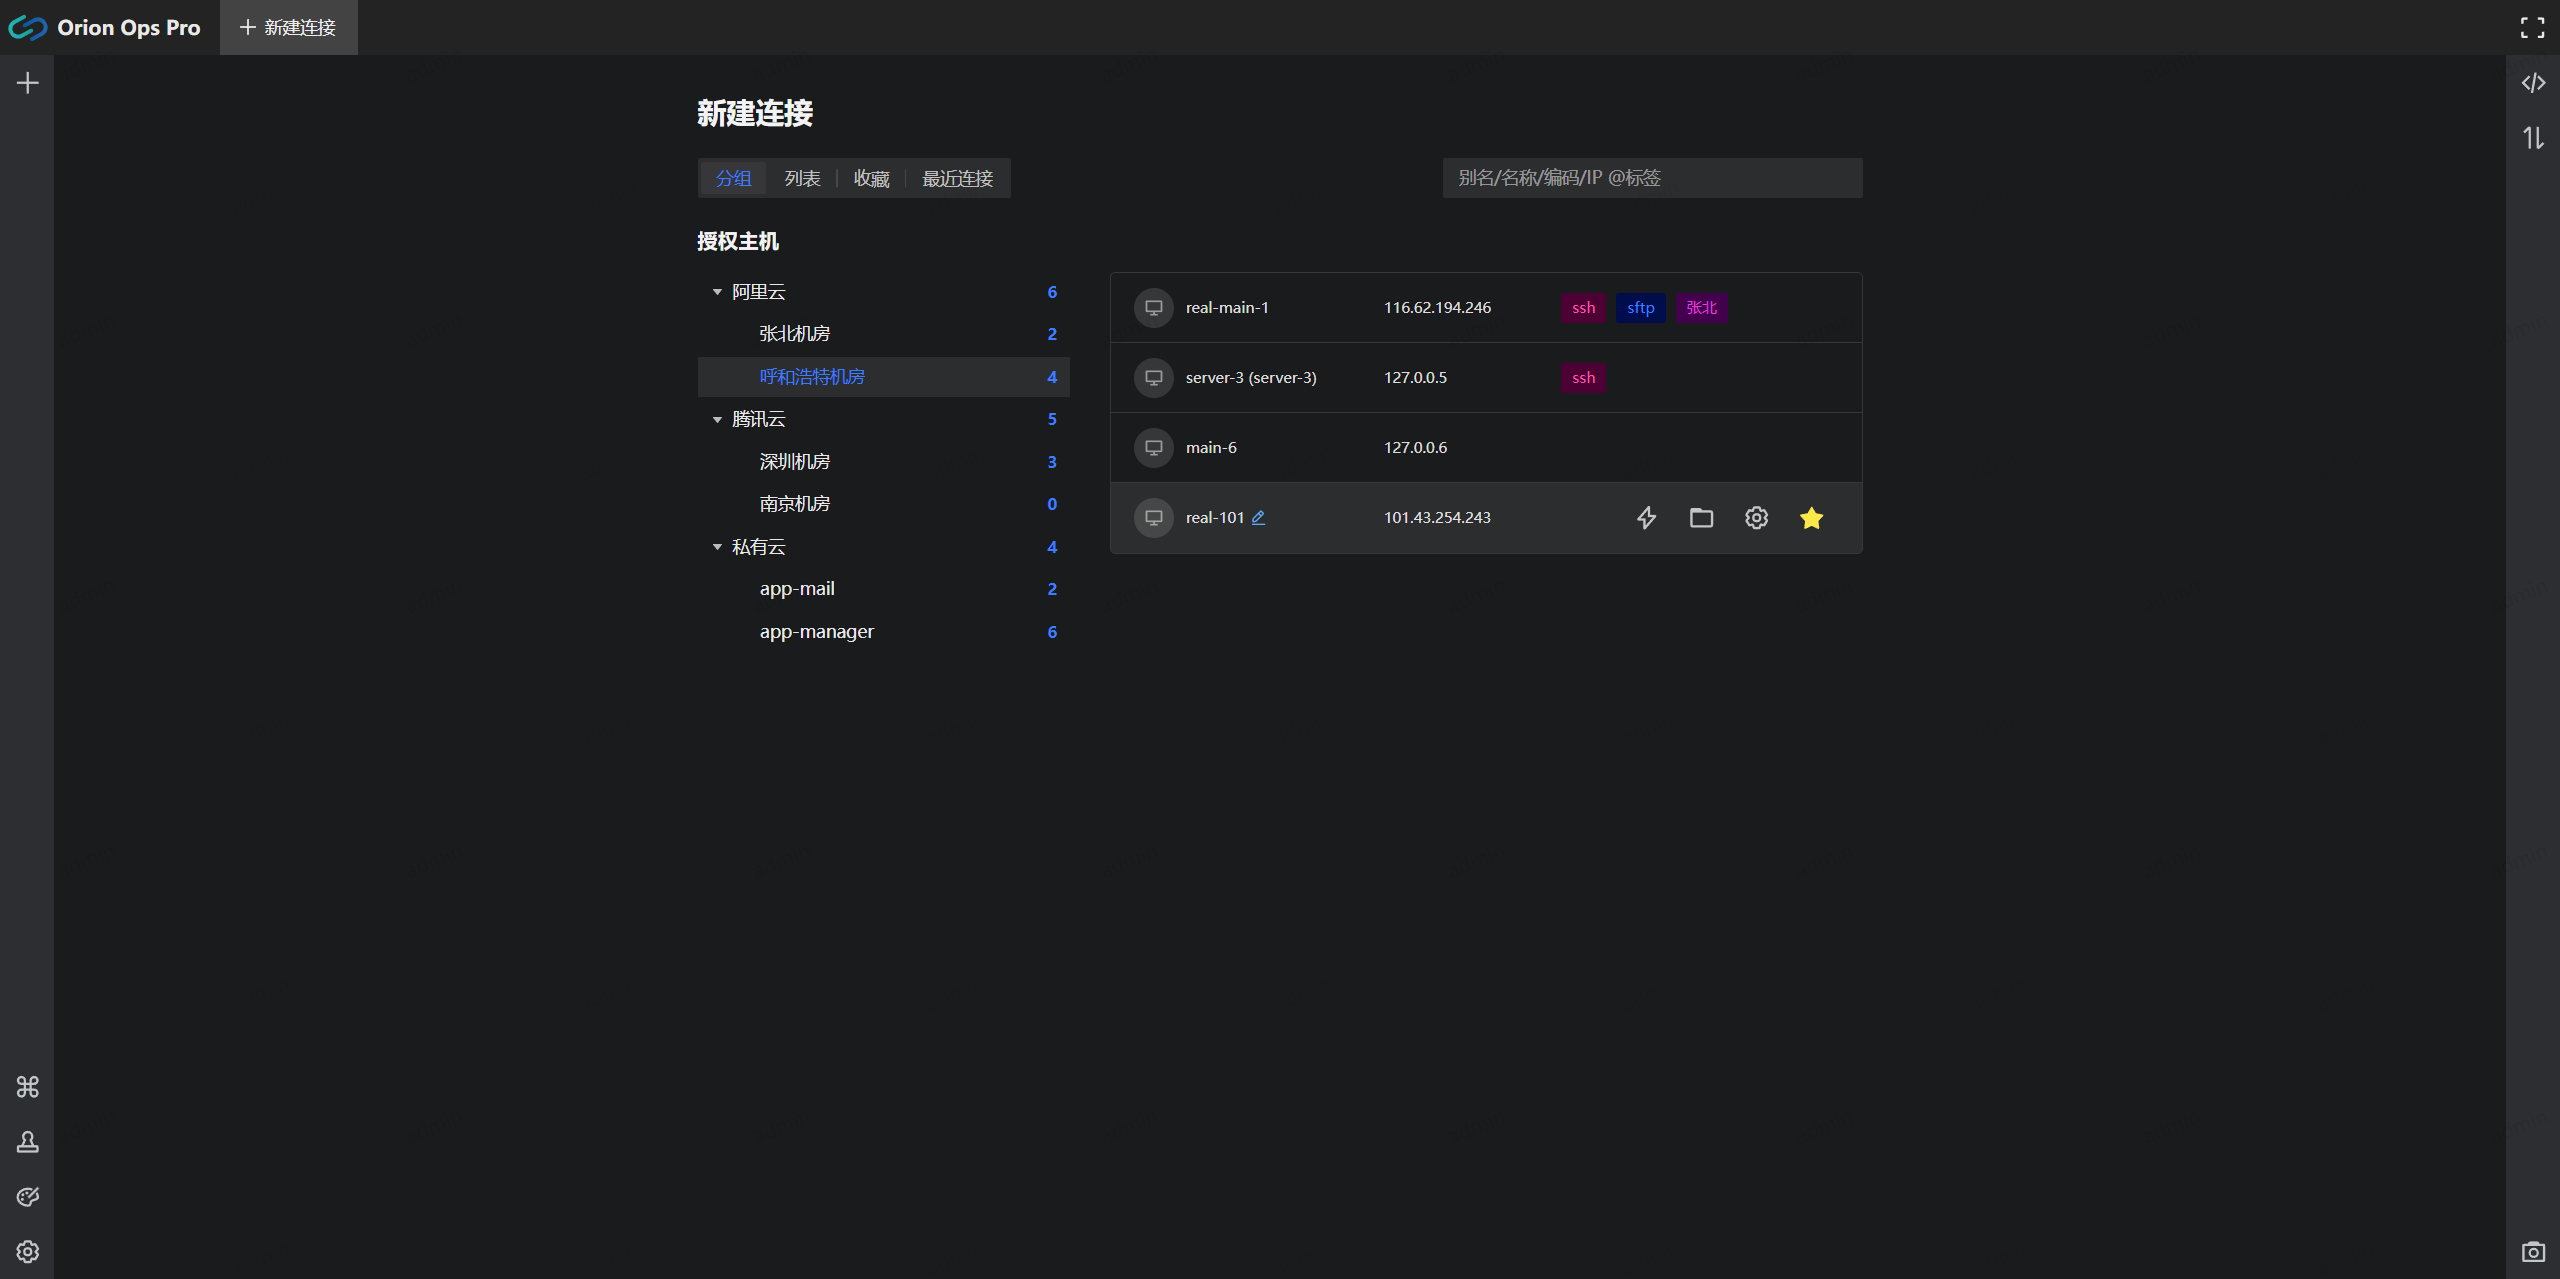Open the theme palette icon in sidebar
Viewport: 2560px width, 1279px height.
[x=27, y=1196]
